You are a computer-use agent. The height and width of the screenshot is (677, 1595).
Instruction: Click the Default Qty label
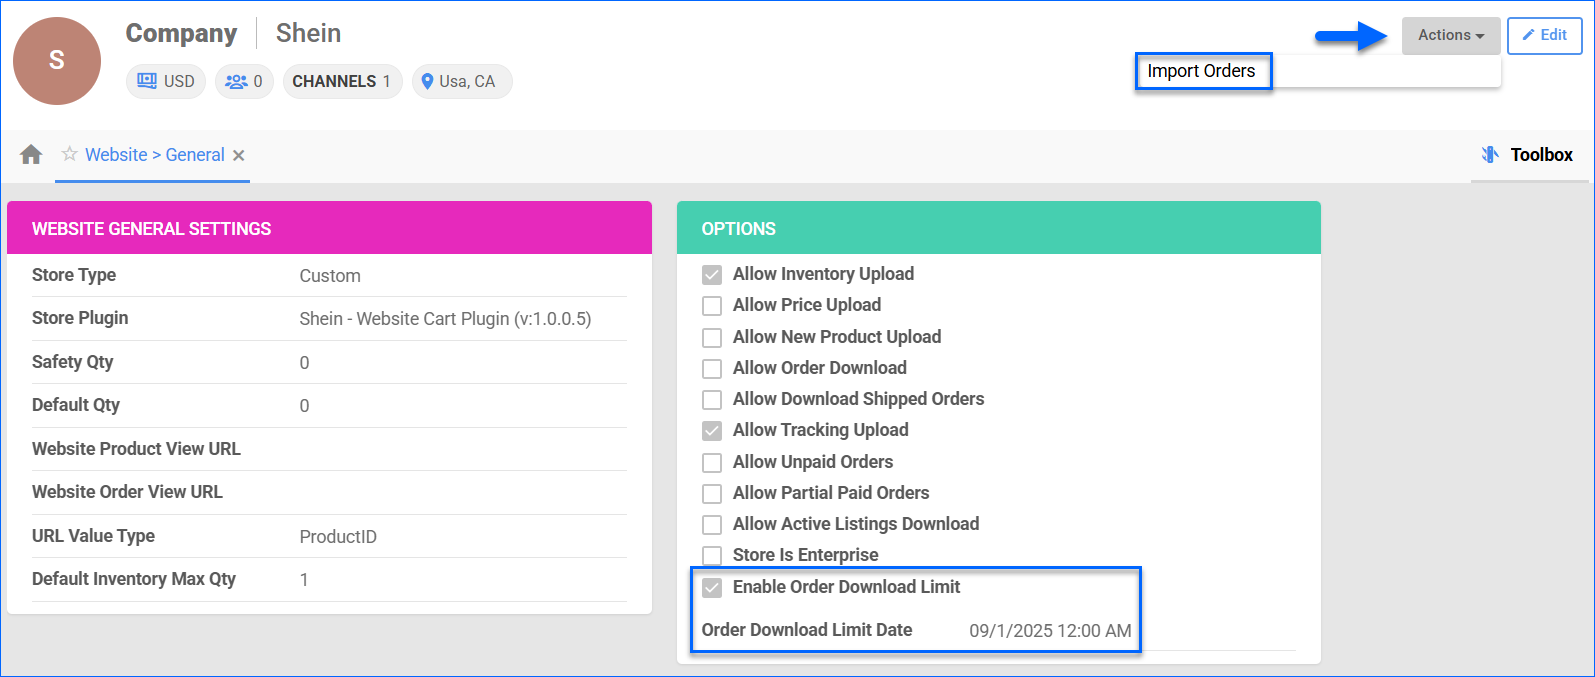click(76, 405)
